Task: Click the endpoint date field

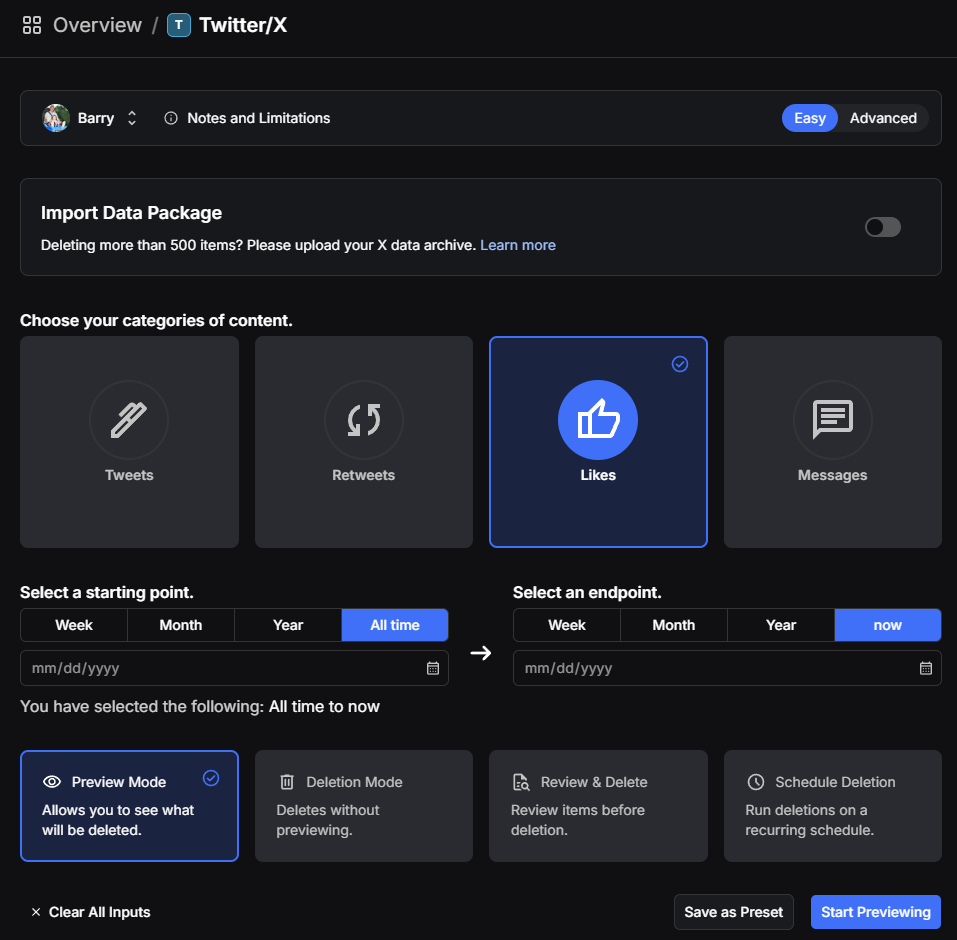Action: [x=727, y=668]
